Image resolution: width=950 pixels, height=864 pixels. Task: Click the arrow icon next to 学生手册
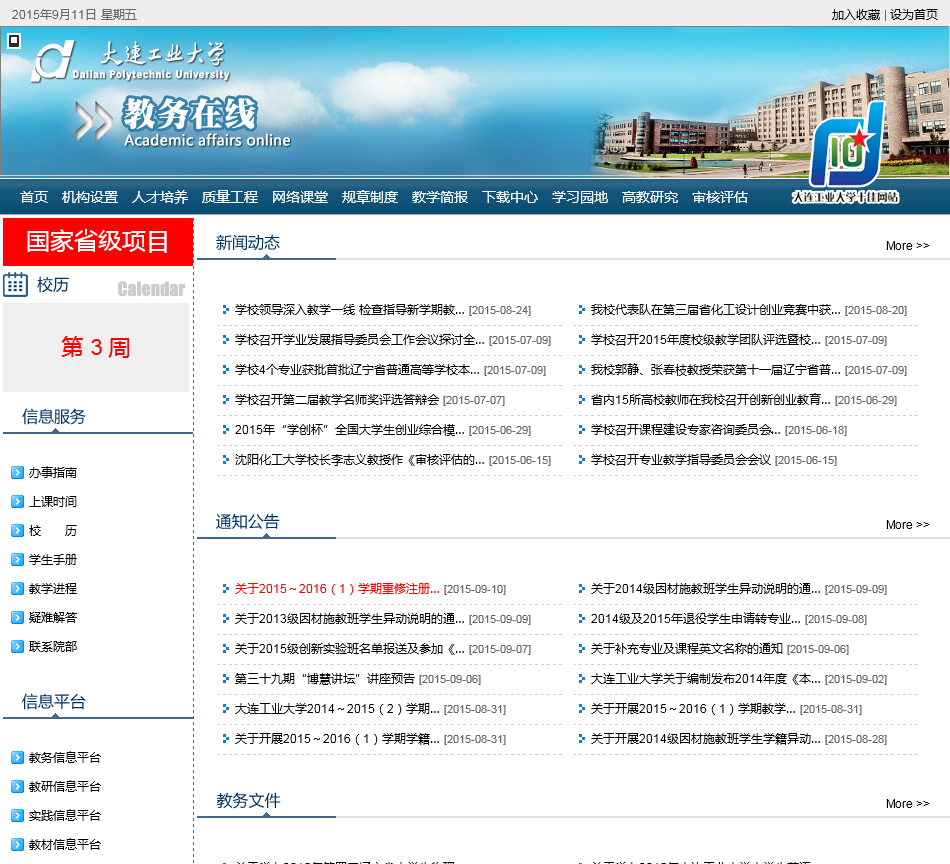tap(18, 560)
